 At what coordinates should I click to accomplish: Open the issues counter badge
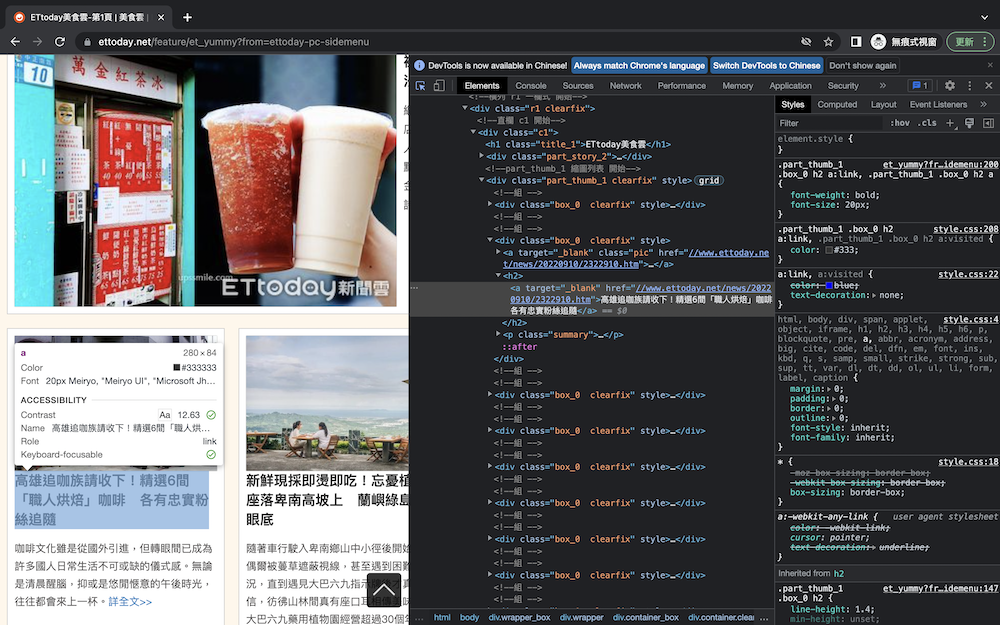[920, 85]
